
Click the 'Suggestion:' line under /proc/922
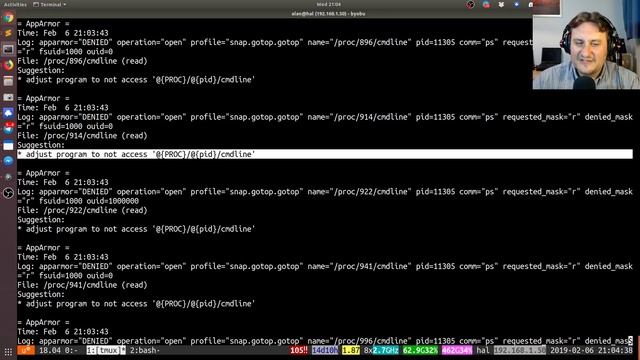point(41,220)
